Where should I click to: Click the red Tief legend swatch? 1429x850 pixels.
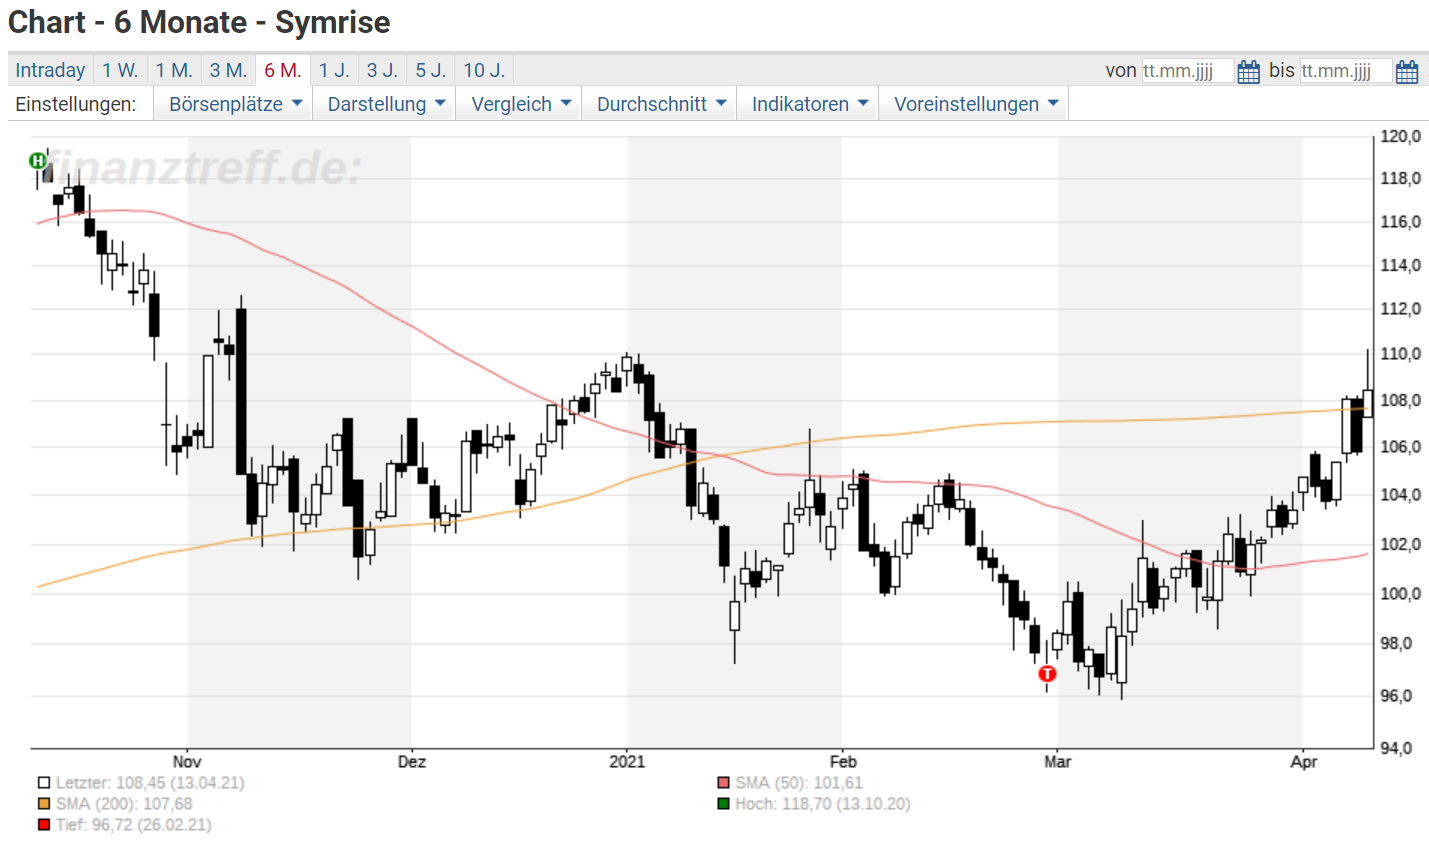pyautogui.click(x=44, y=825)
